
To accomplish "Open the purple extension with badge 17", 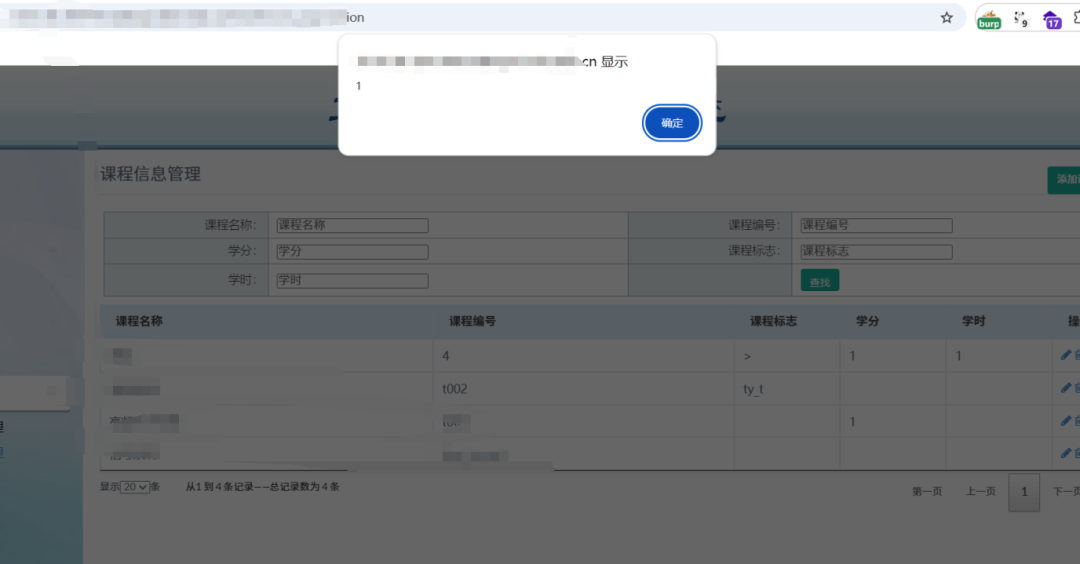I will (1051, 20).
